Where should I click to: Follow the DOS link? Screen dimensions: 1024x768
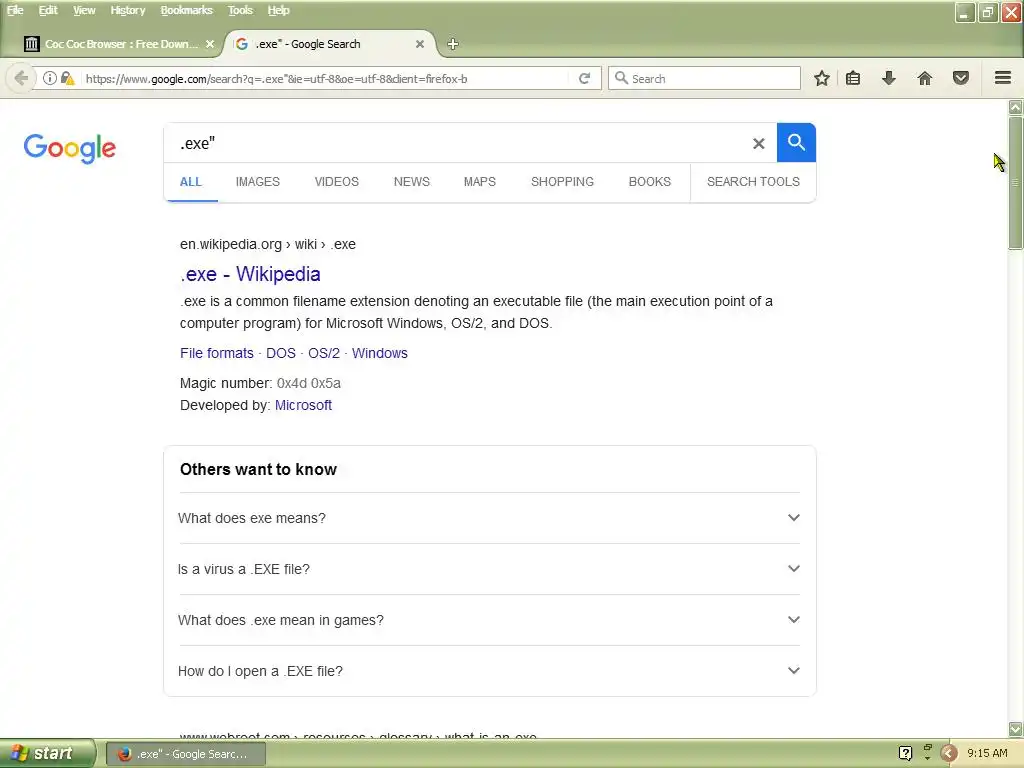coord(281,353)
